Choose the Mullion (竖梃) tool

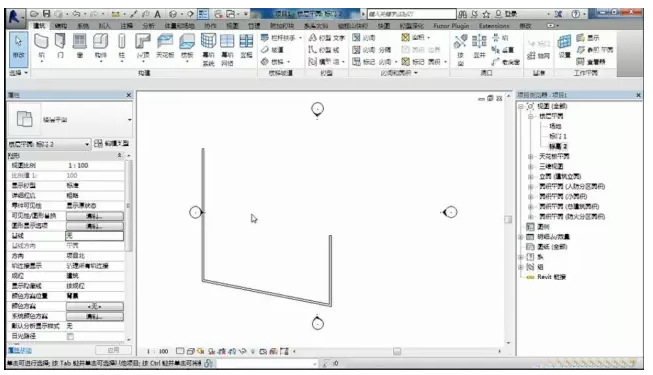tap(246, 47)
